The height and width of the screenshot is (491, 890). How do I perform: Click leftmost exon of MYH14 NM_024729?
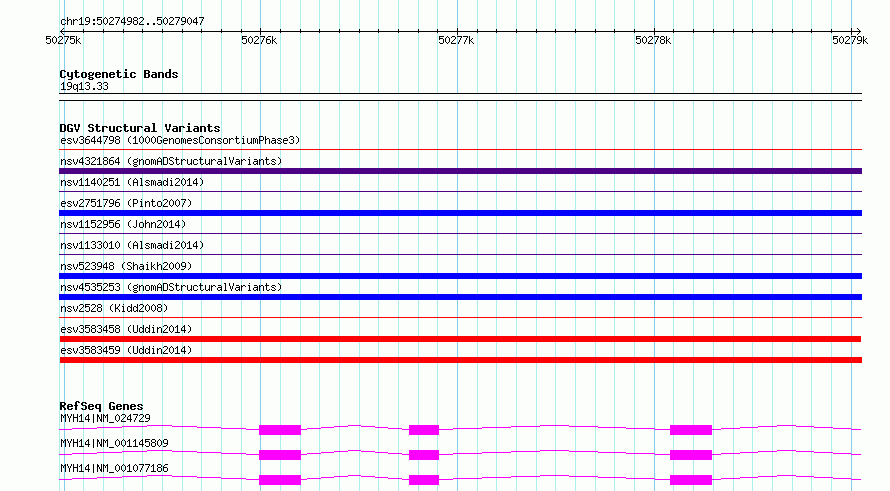pyautogui.click(x=280, y=430)
